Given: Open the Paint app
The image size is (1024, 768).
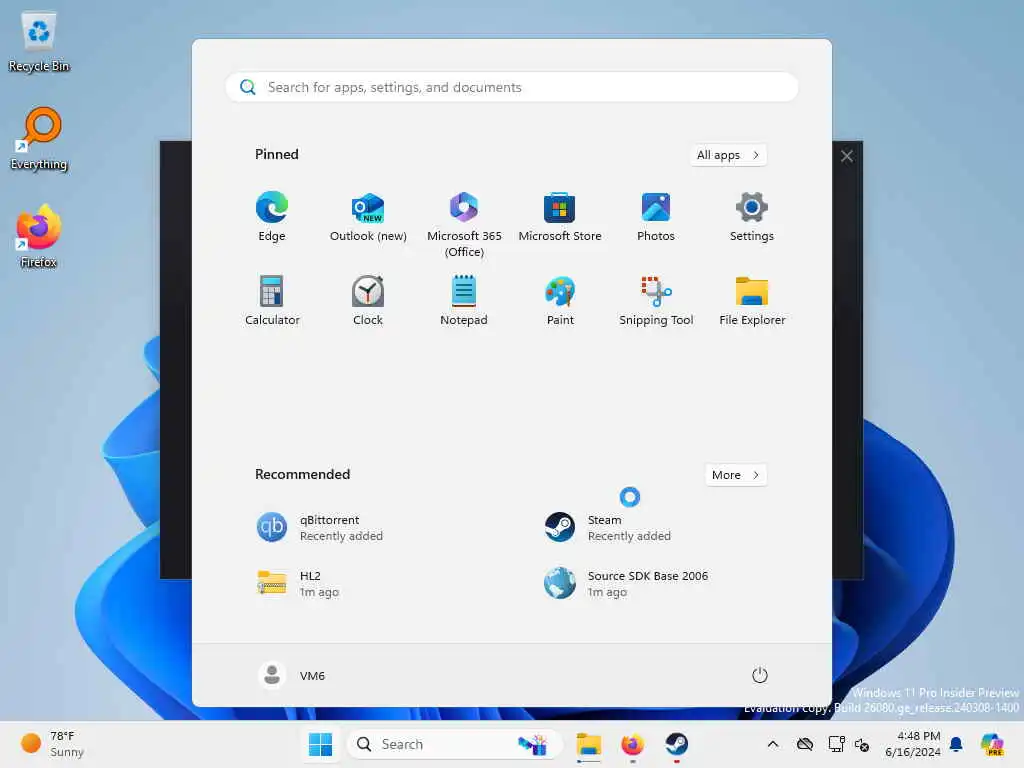Looking at the screenshot, I should pos(560,300).
